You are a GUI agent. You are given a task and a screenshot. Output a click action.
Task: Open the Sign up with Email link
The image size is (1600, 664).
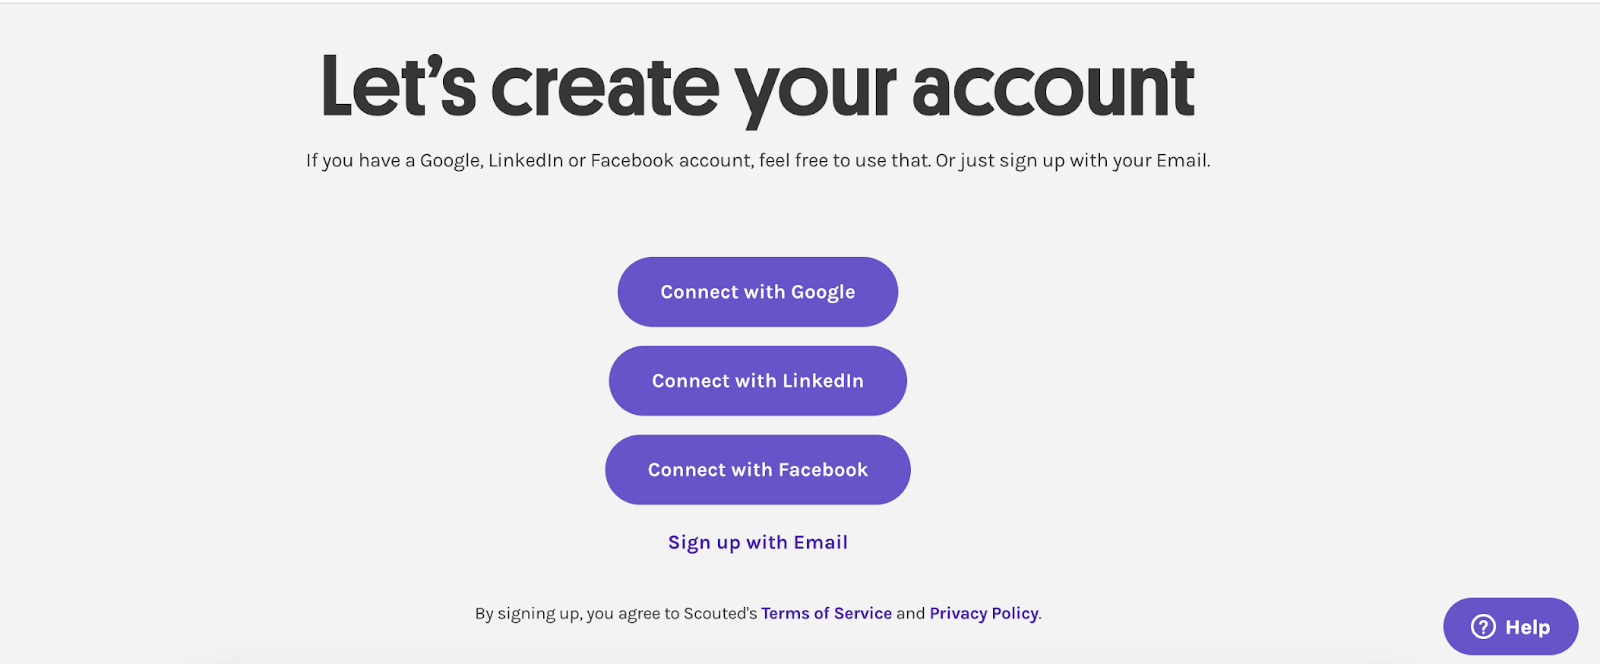click(757, 542)
